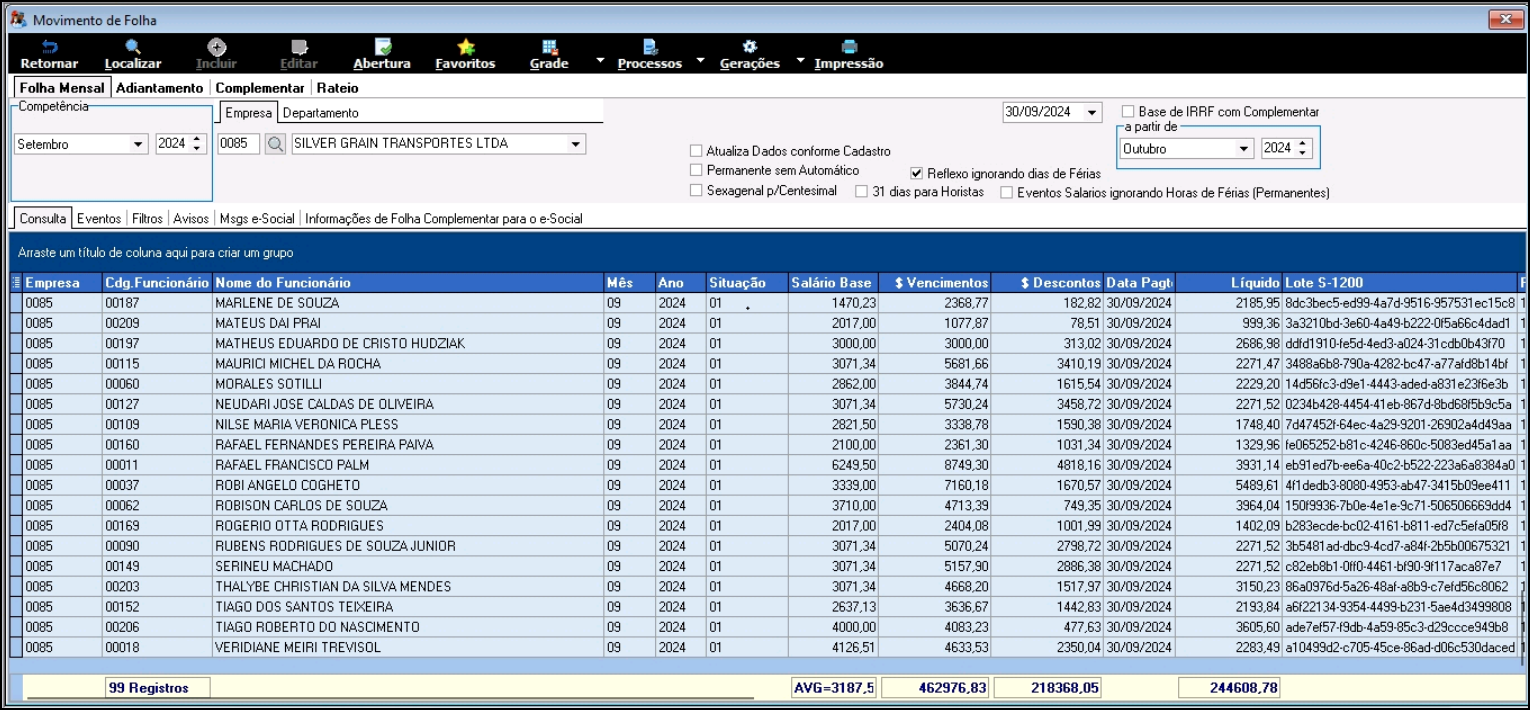The width and height of the screenshot is (1530, 710).
Task: Open Informações de Folha Complementar tab
Action: tap(444, 218)
